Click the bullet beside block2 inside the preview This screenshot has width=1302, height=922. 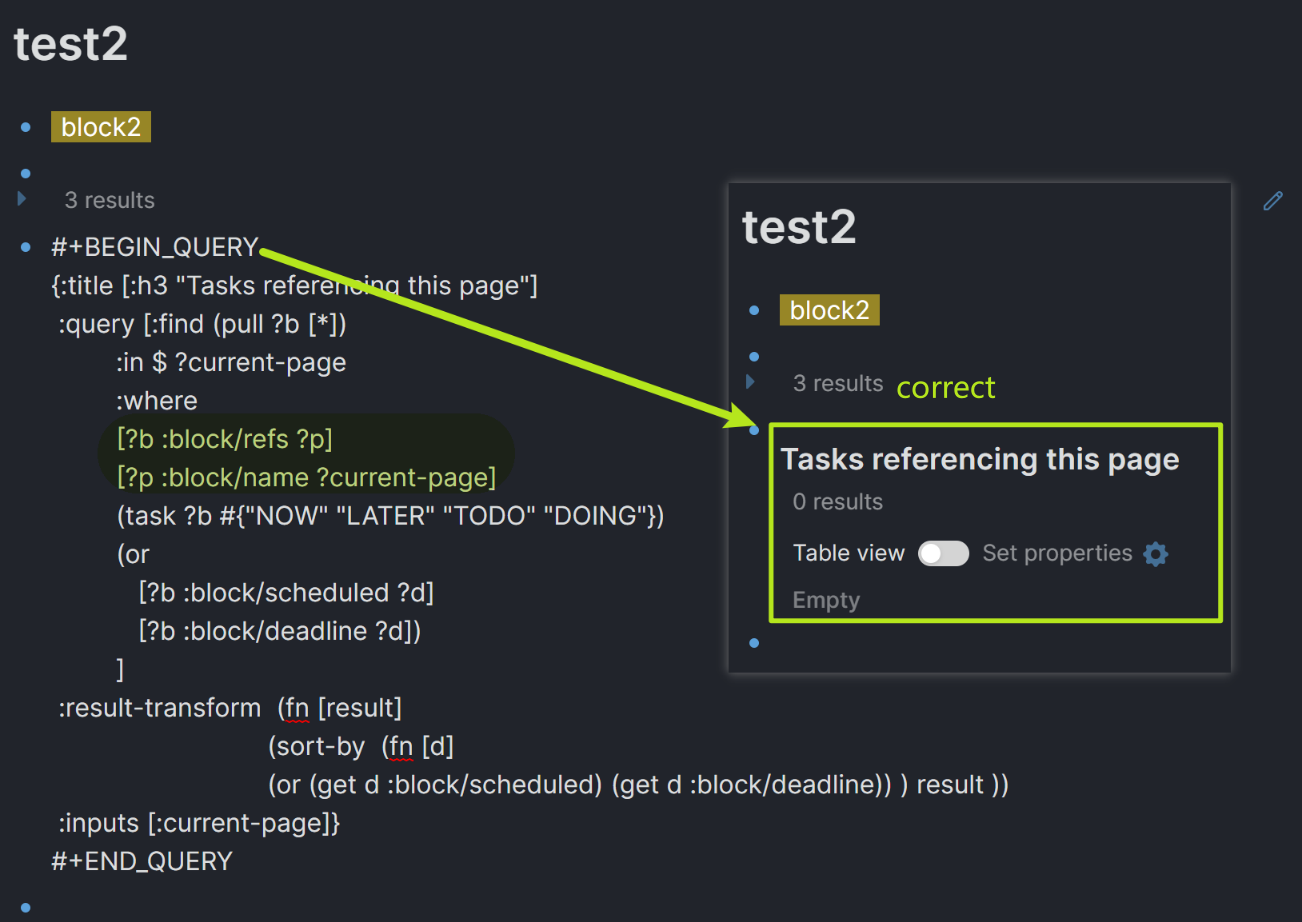coord(753,310)
